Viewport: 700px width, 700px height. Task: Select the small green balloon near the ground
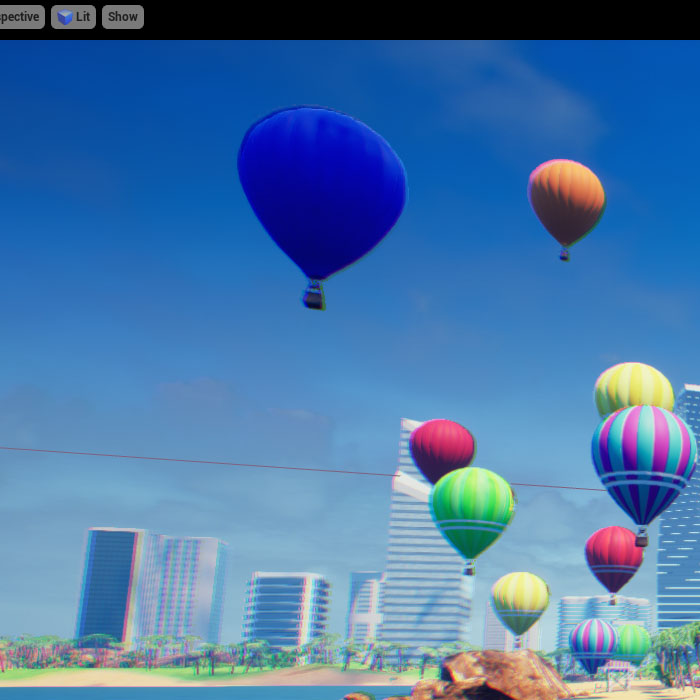click(634, 642)
